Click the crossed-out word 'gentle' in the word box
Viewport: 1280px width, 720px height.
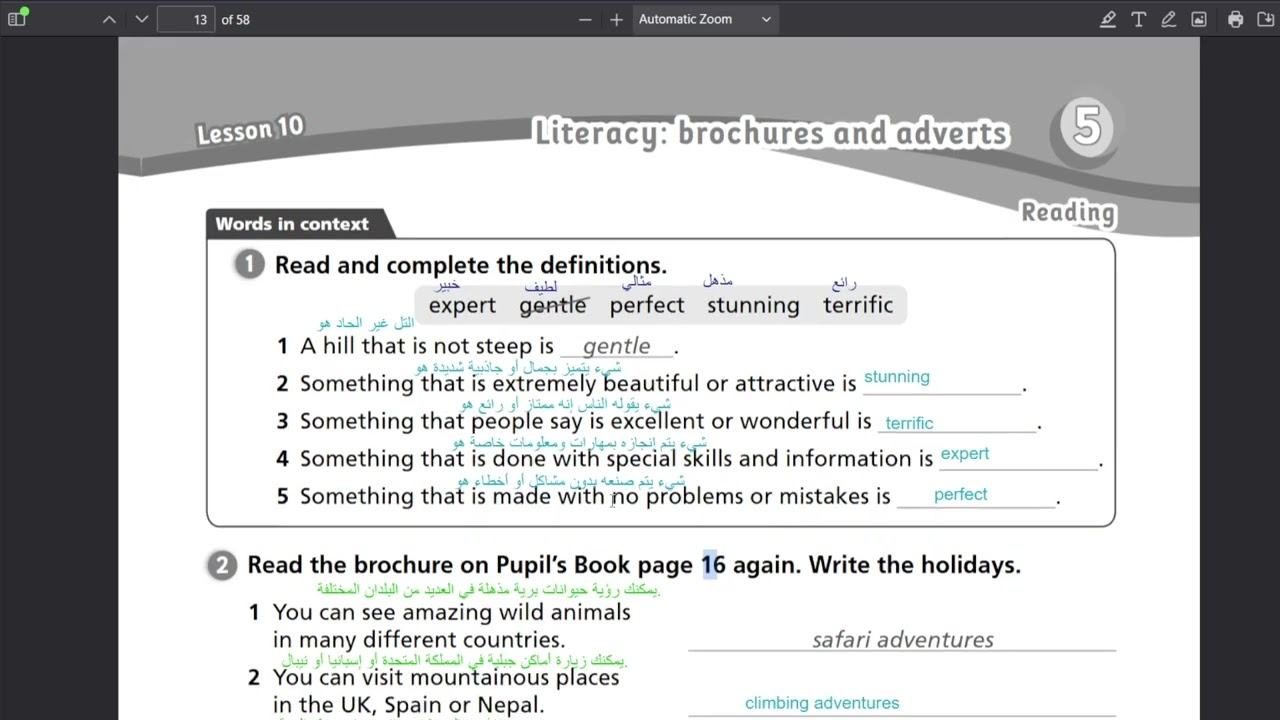553,306
